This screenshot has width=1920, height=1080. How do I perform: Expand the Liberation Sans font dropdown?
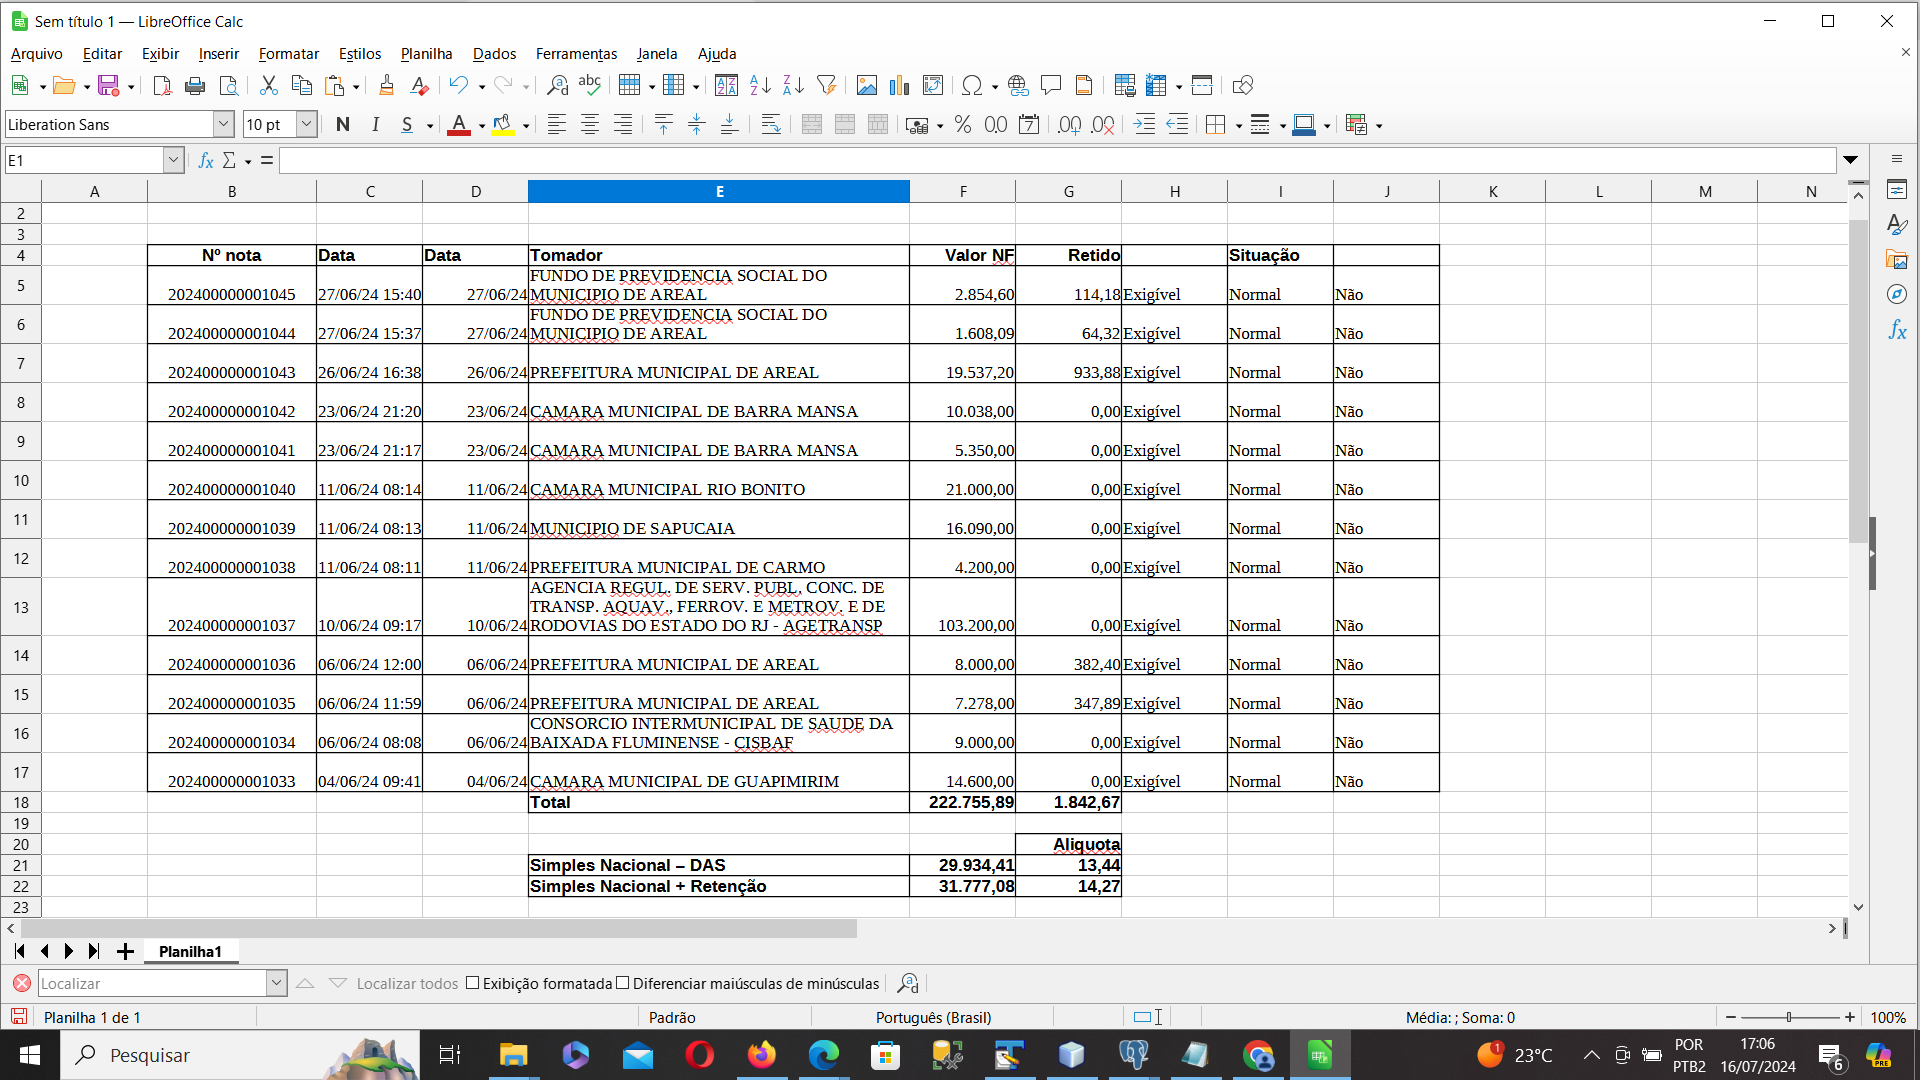pos(223,125)
